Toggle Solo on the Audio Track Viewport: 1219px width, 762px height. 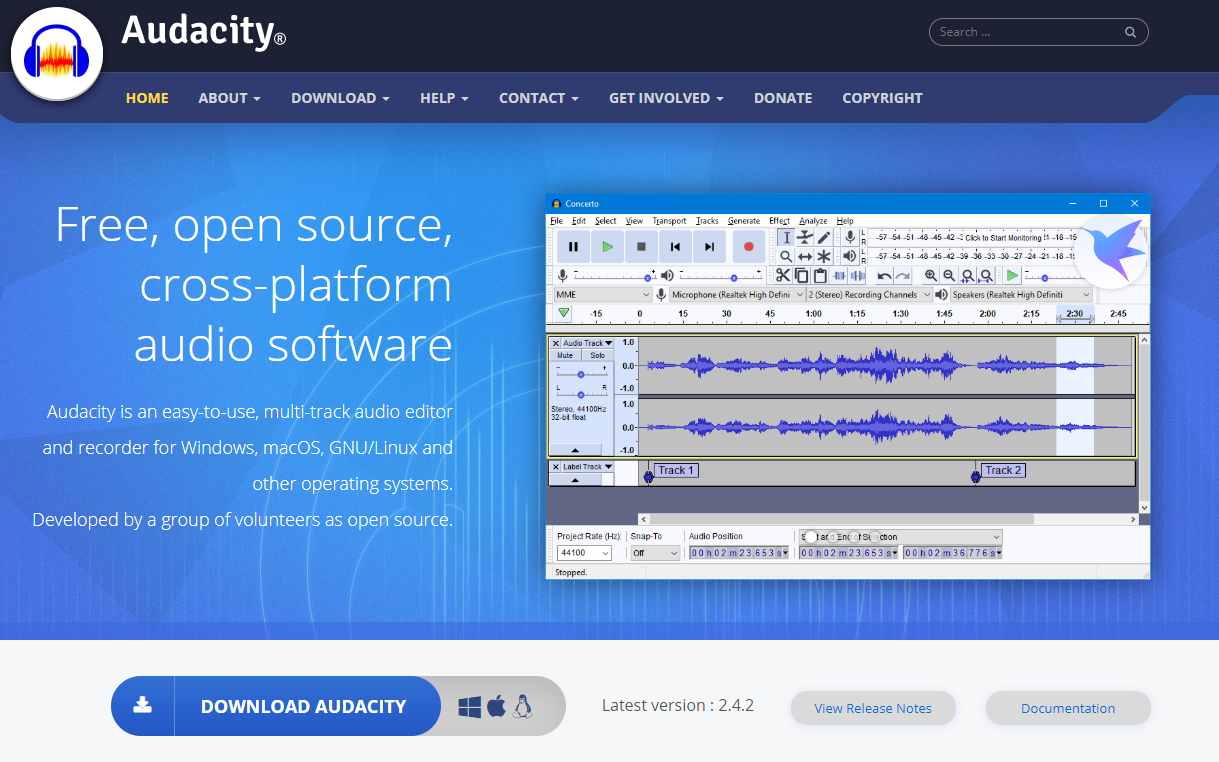pos(597,355)
